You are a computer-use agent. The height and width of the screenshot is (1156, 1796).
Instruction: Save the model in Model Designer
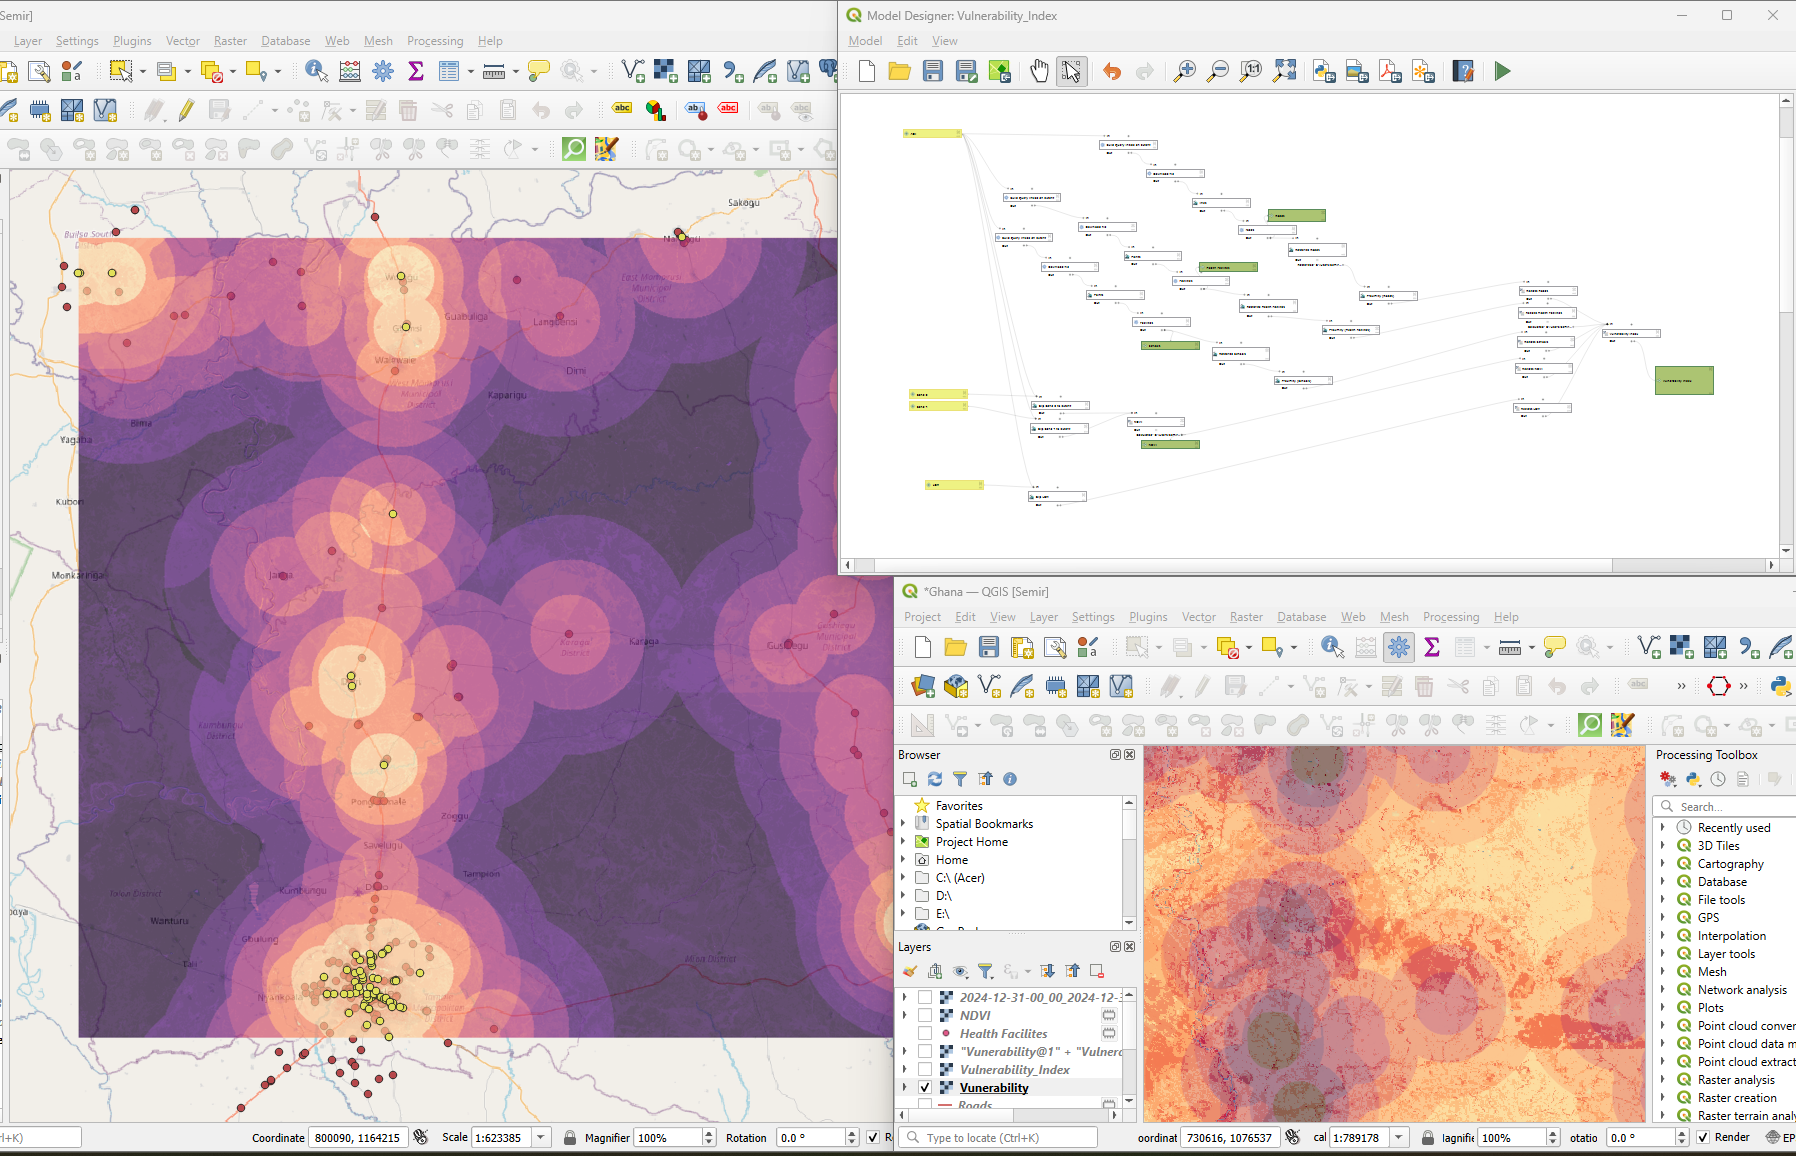[933, 71]
